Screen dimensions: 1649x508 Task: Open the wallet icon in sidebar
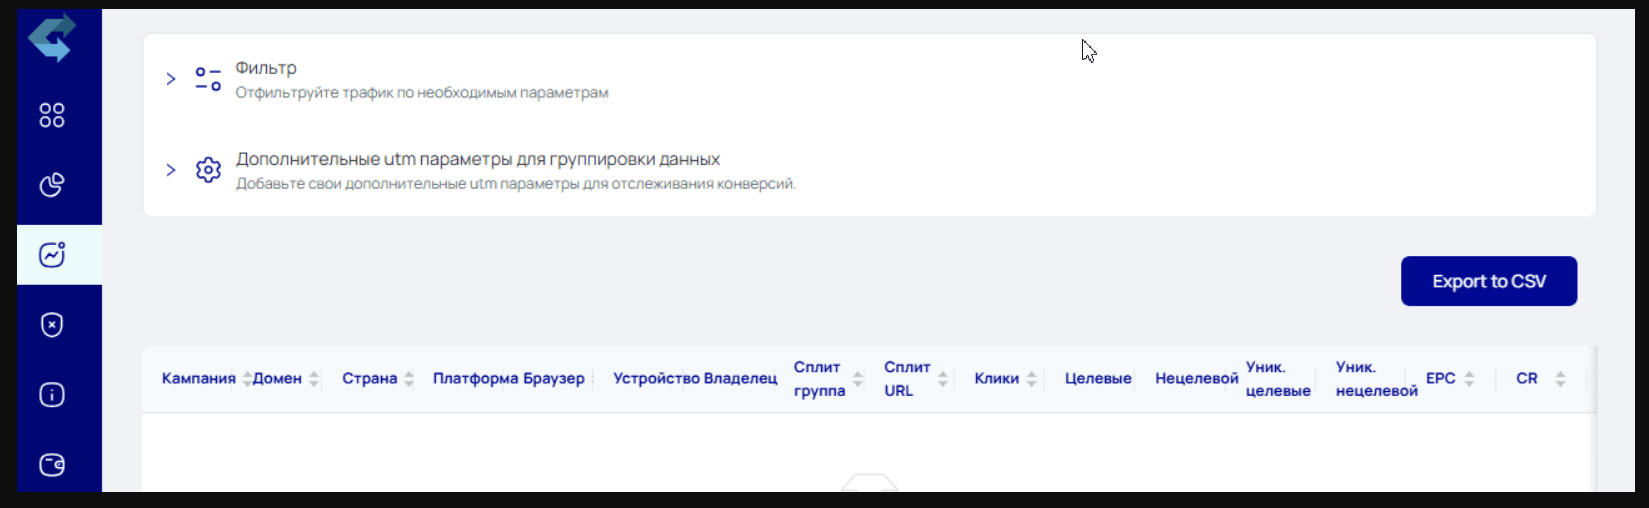coord(52,465)
